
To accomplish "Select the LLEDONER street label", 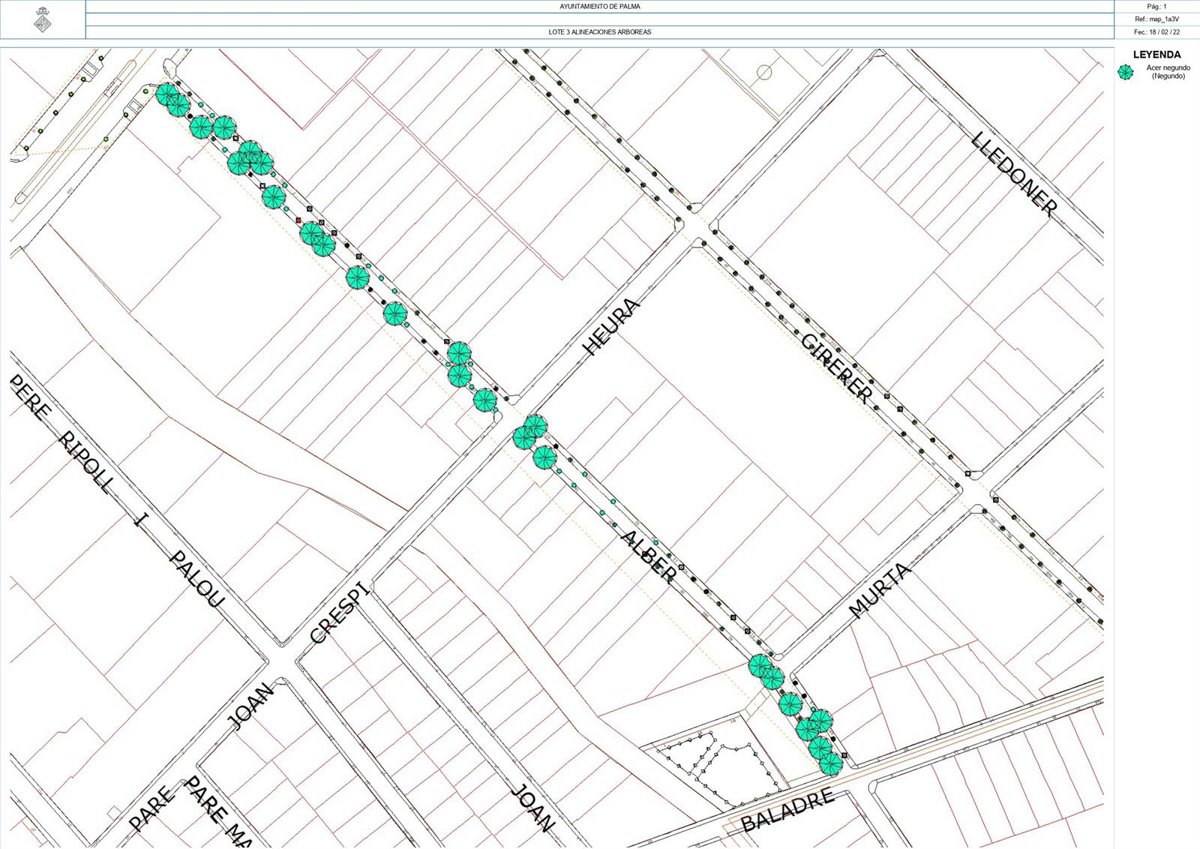I will (x=1014, y=174).
